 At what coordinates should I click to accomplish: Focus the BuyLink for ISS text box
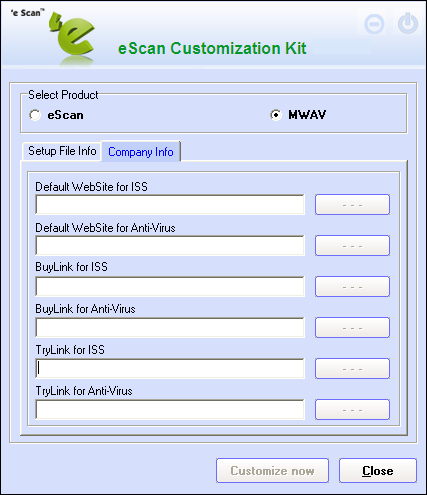pos(170,286)
